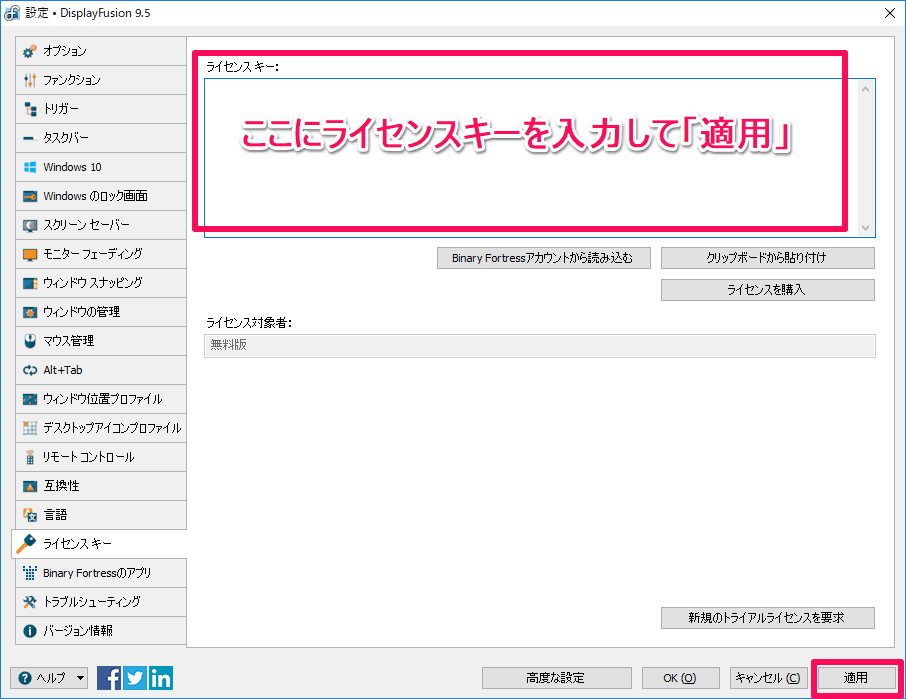906x699 pixels.
Task: Click the ウィンドウの管理 gear icon
Action: coord(30,313)
